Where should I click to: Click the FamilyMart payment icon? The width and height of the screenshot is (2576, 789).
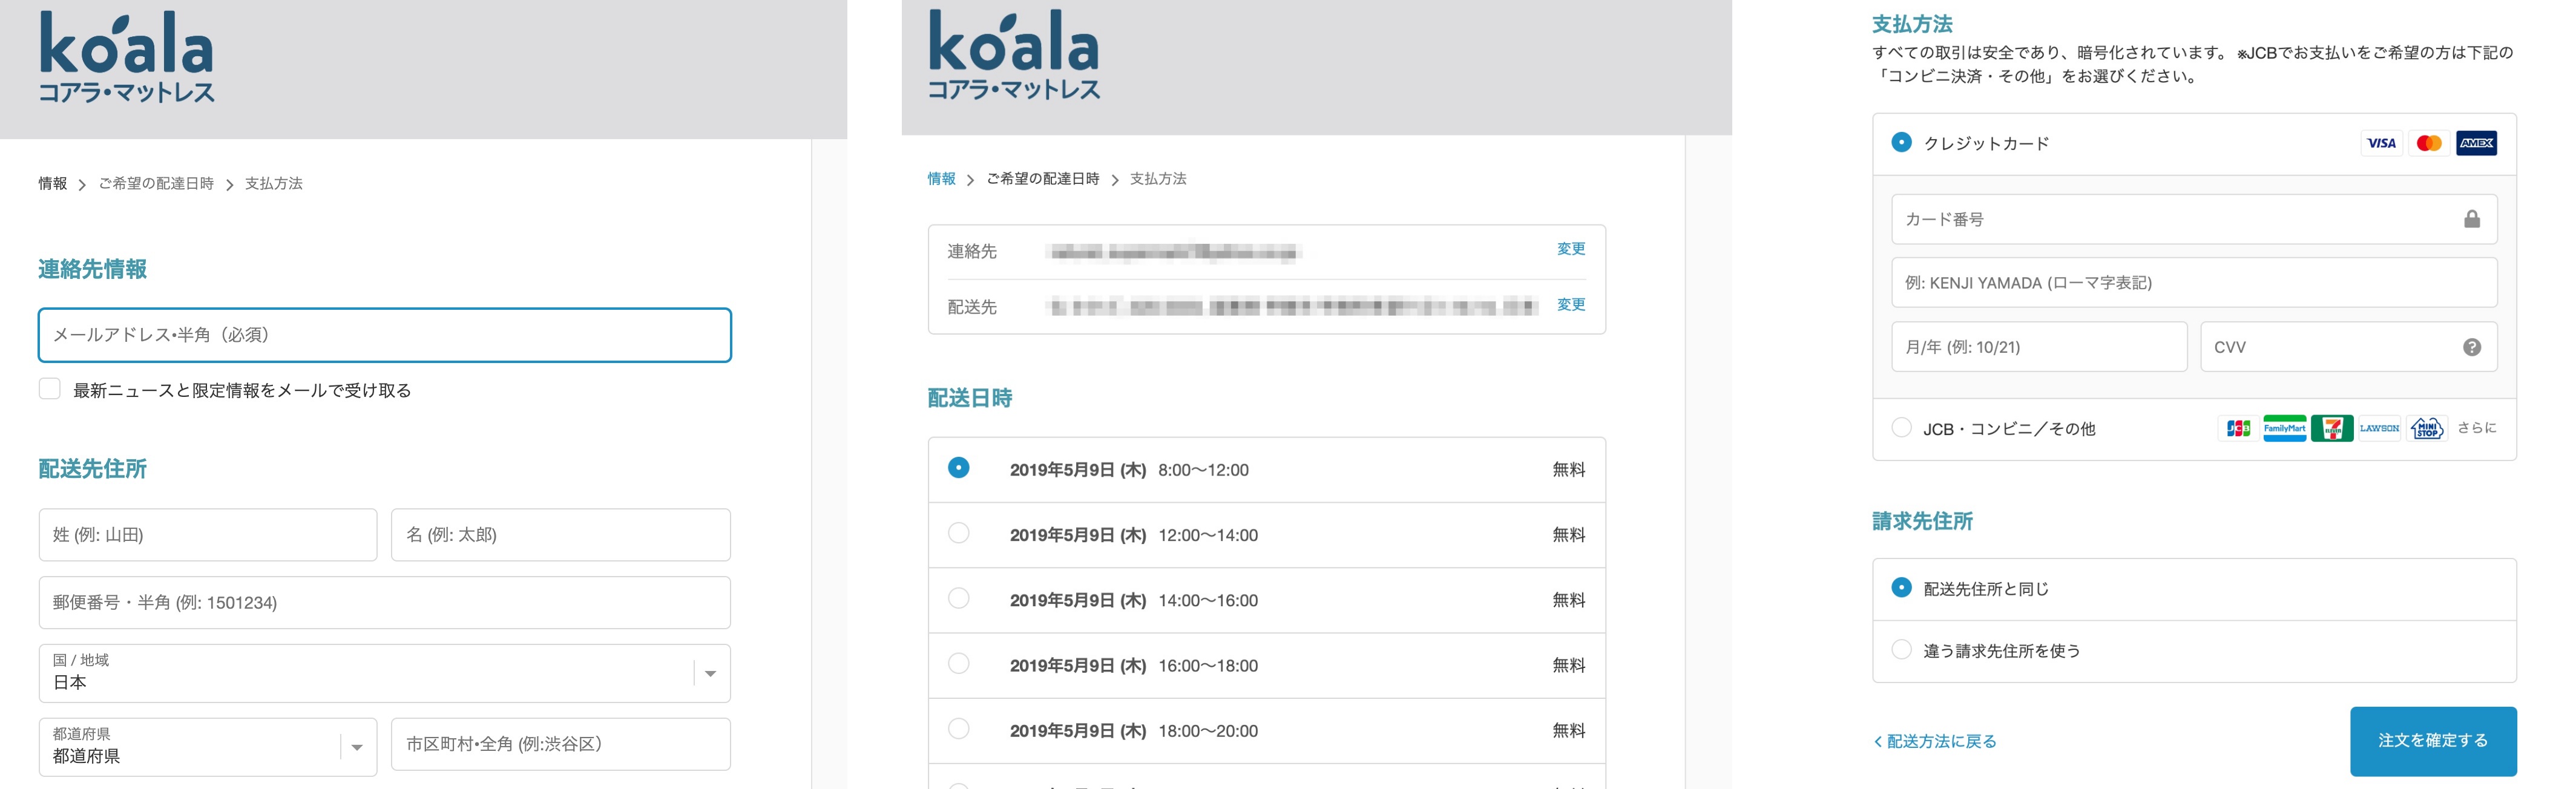coord(2284,428)
